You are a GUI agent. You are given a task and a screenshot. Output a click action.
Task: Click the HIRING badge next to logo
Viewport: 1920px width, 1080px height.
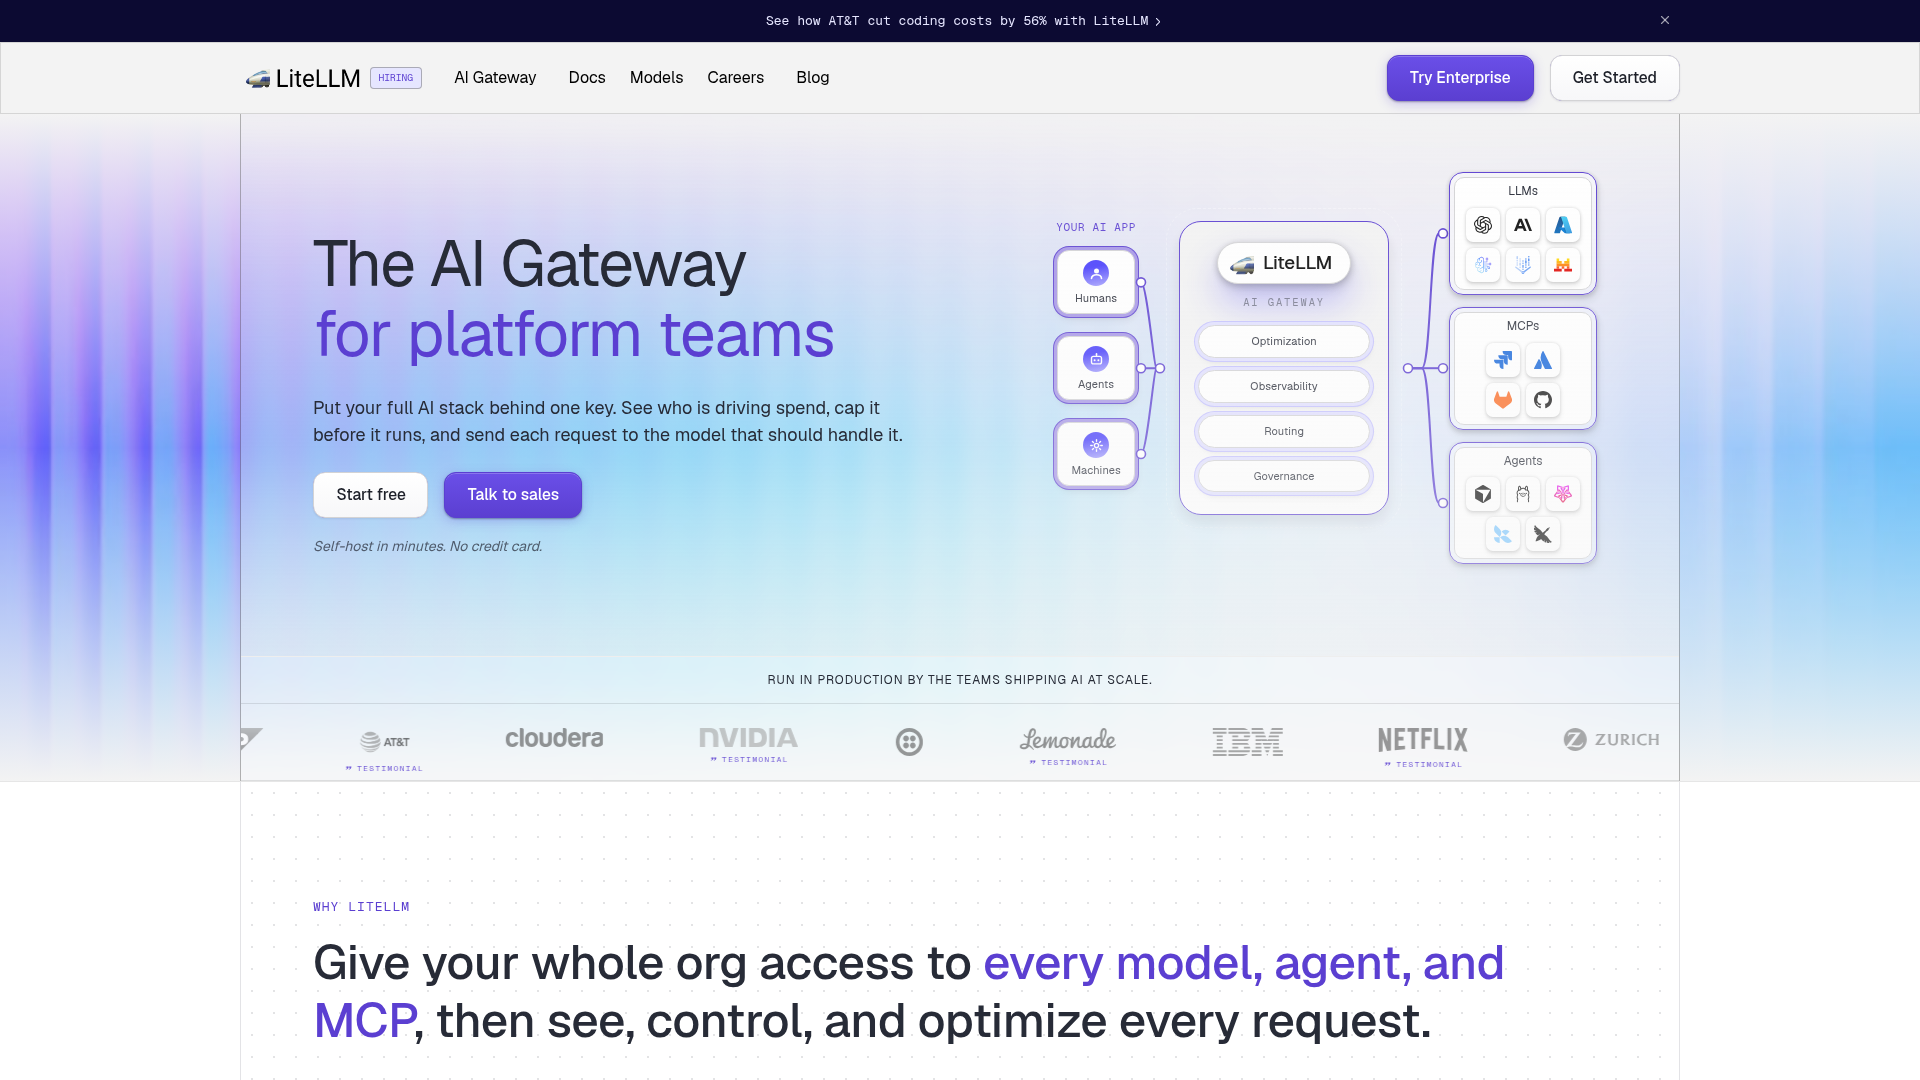click(396, 78)
